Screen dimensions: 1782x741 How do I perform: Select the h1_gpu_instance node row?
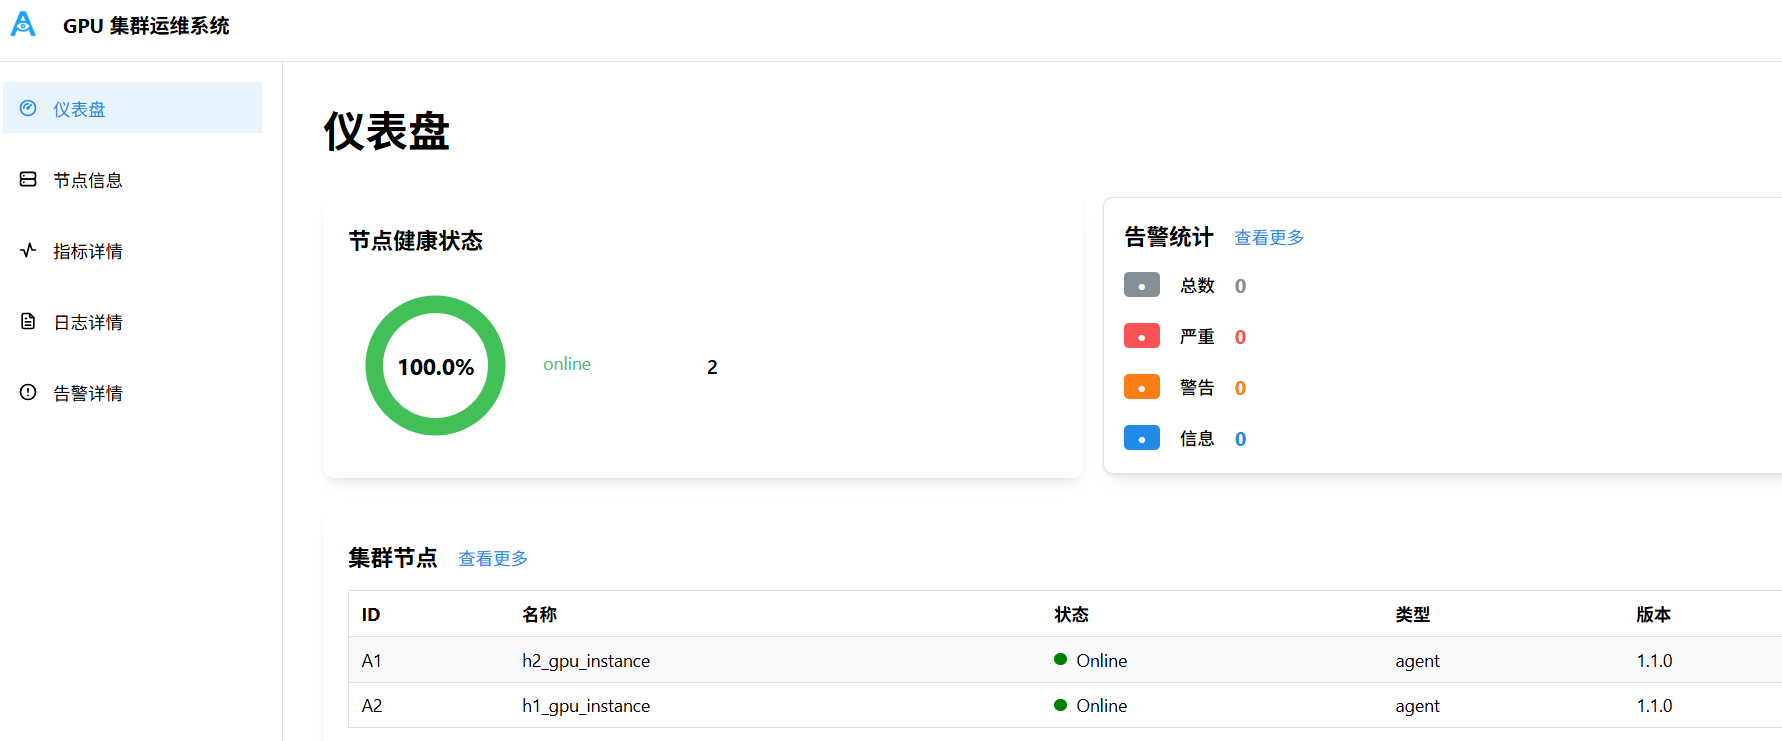click(586, 706)
